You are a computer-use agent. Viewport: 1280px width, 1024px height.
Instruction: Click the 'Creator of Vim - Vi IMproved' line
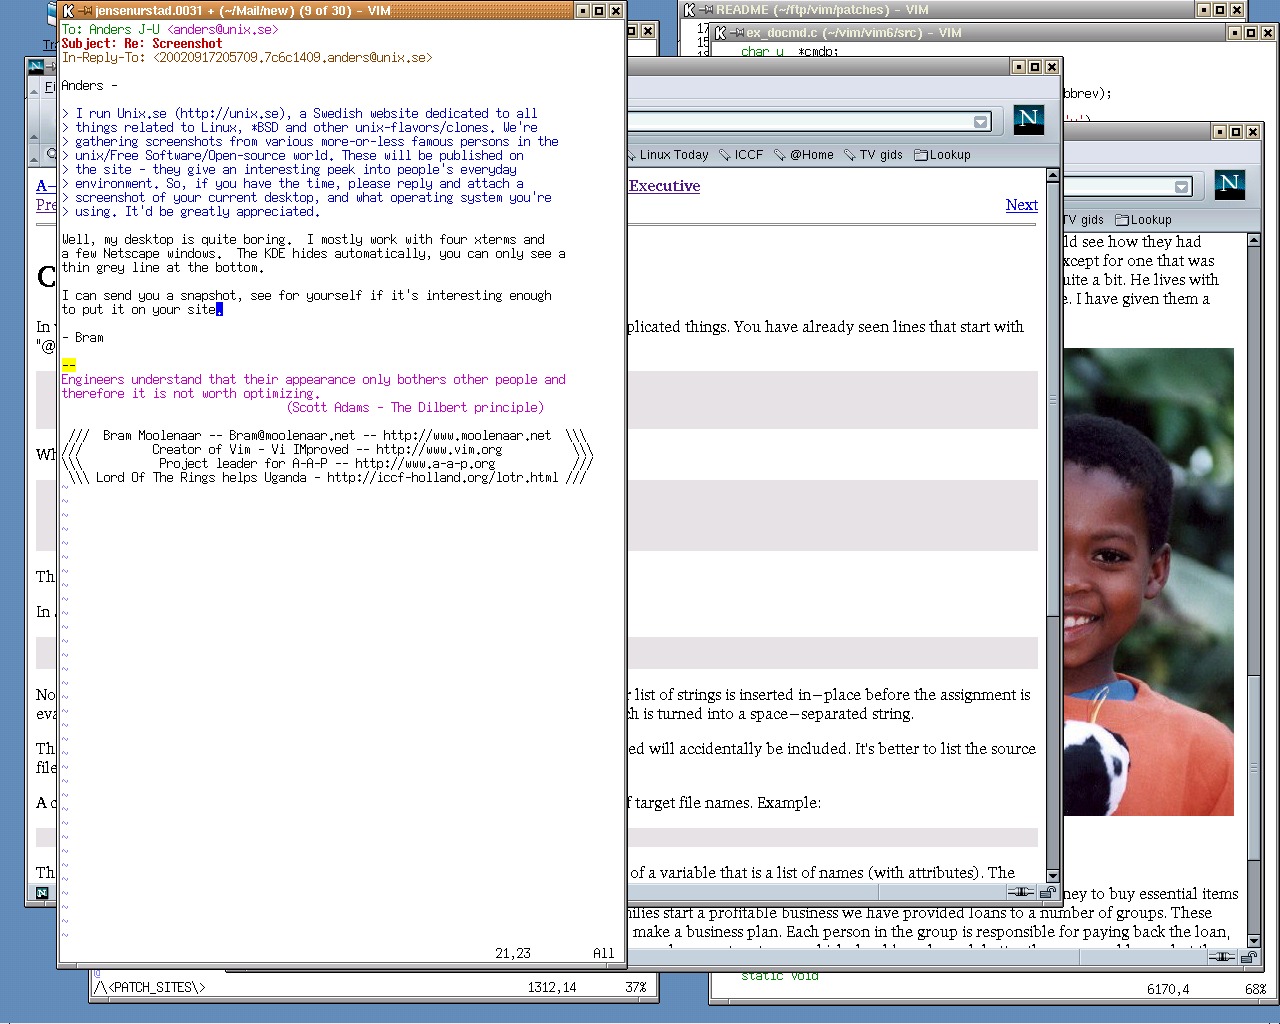coord(327,450)
